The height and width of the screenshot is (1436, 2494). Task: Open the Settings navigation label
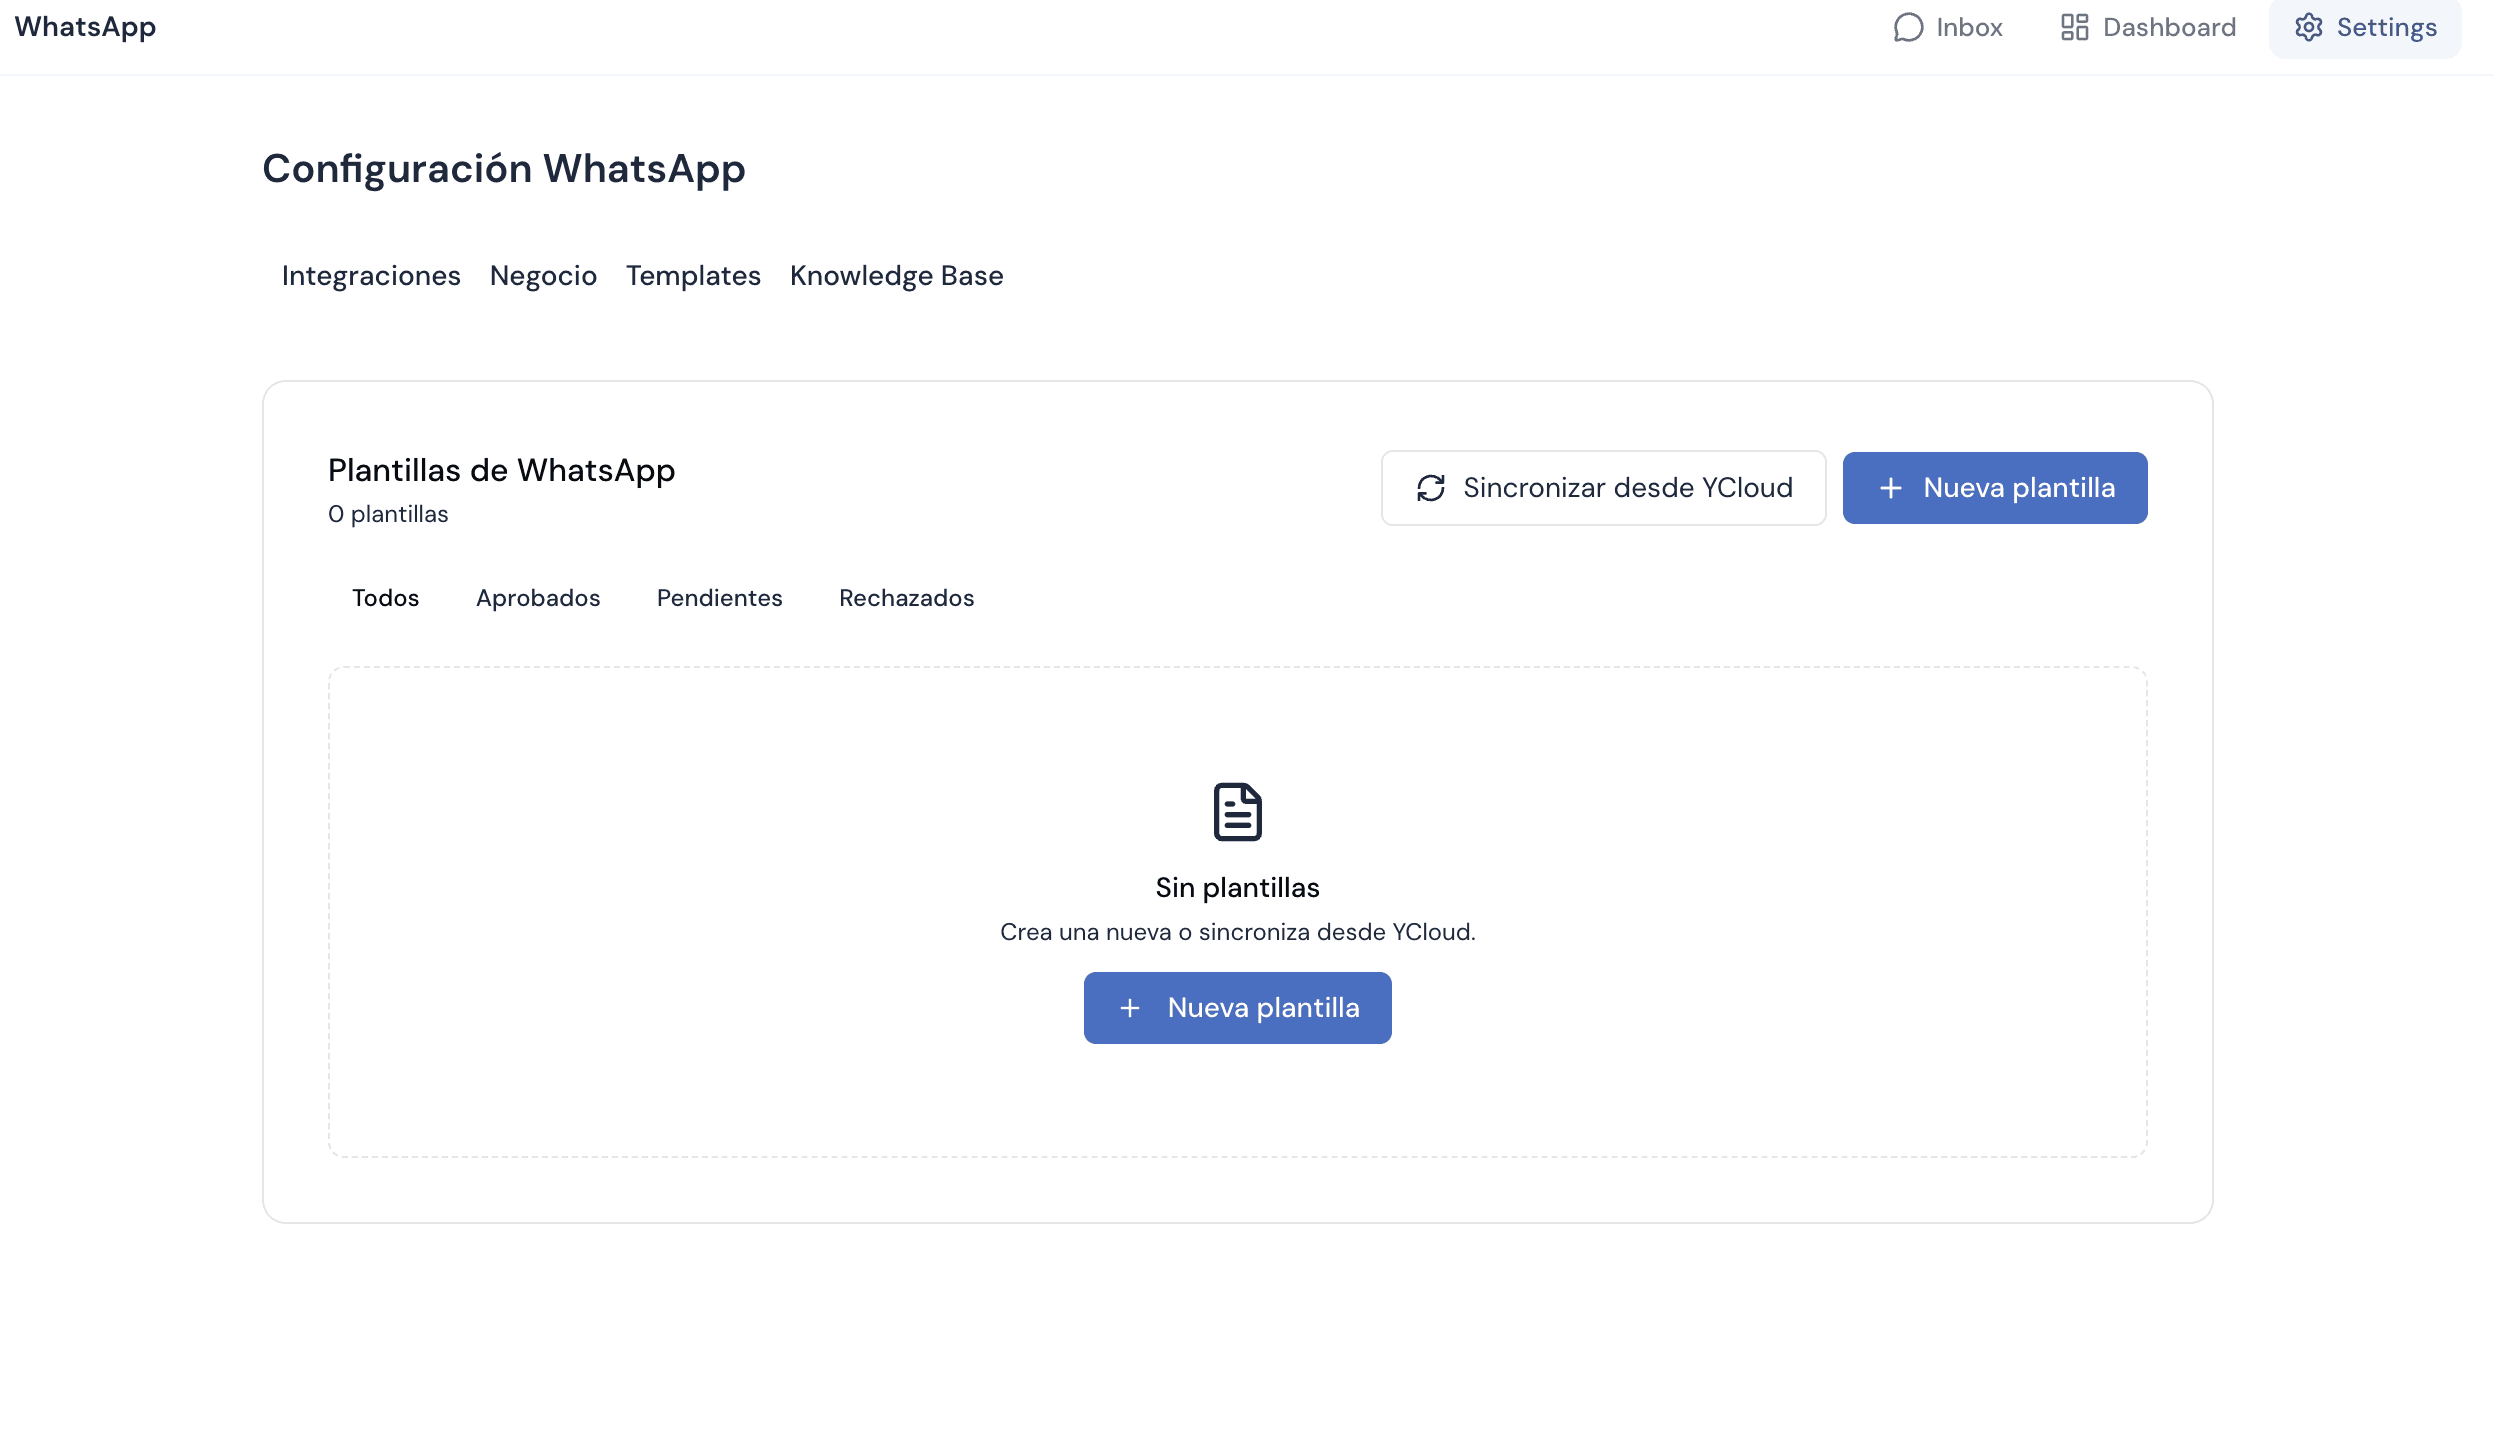pos(2387,27)
